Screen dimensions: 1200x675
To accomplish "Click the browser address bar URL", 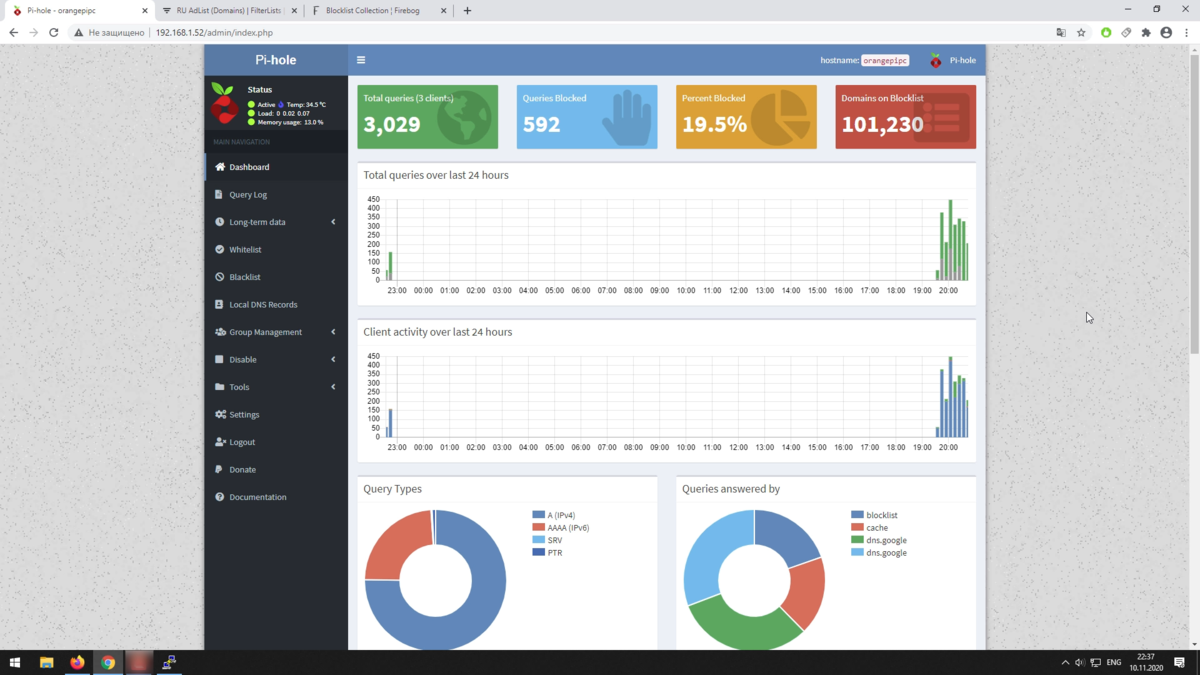I will [214, 33].
